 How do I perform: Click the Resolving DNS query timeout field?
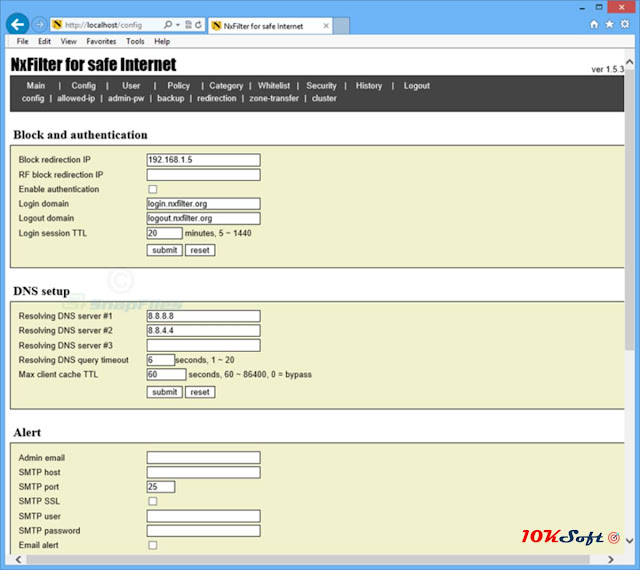tap(161, 360)
